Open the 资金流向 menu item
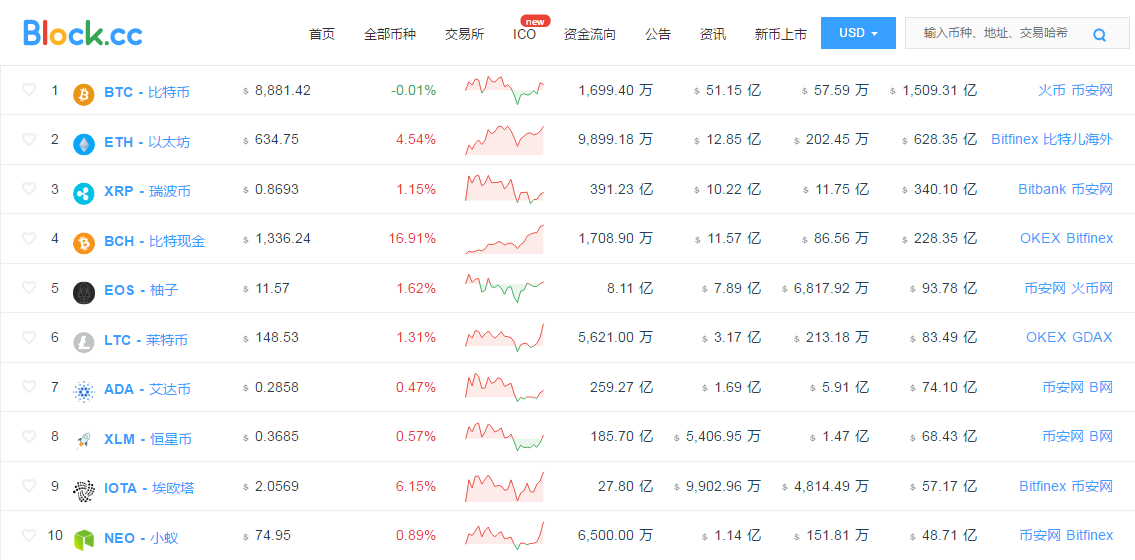1135x560 pixels. (x=590, y=34)
